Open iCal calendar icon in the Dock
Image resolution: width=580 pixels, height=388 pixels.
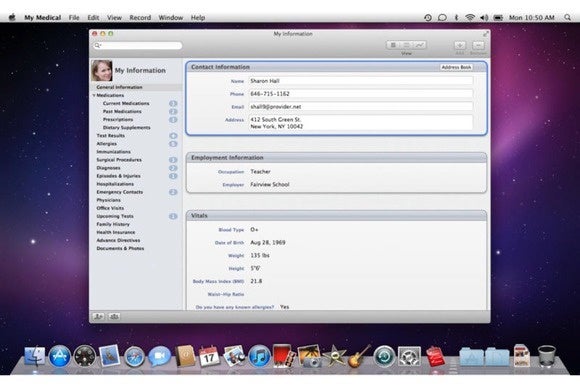click(209, 356)
